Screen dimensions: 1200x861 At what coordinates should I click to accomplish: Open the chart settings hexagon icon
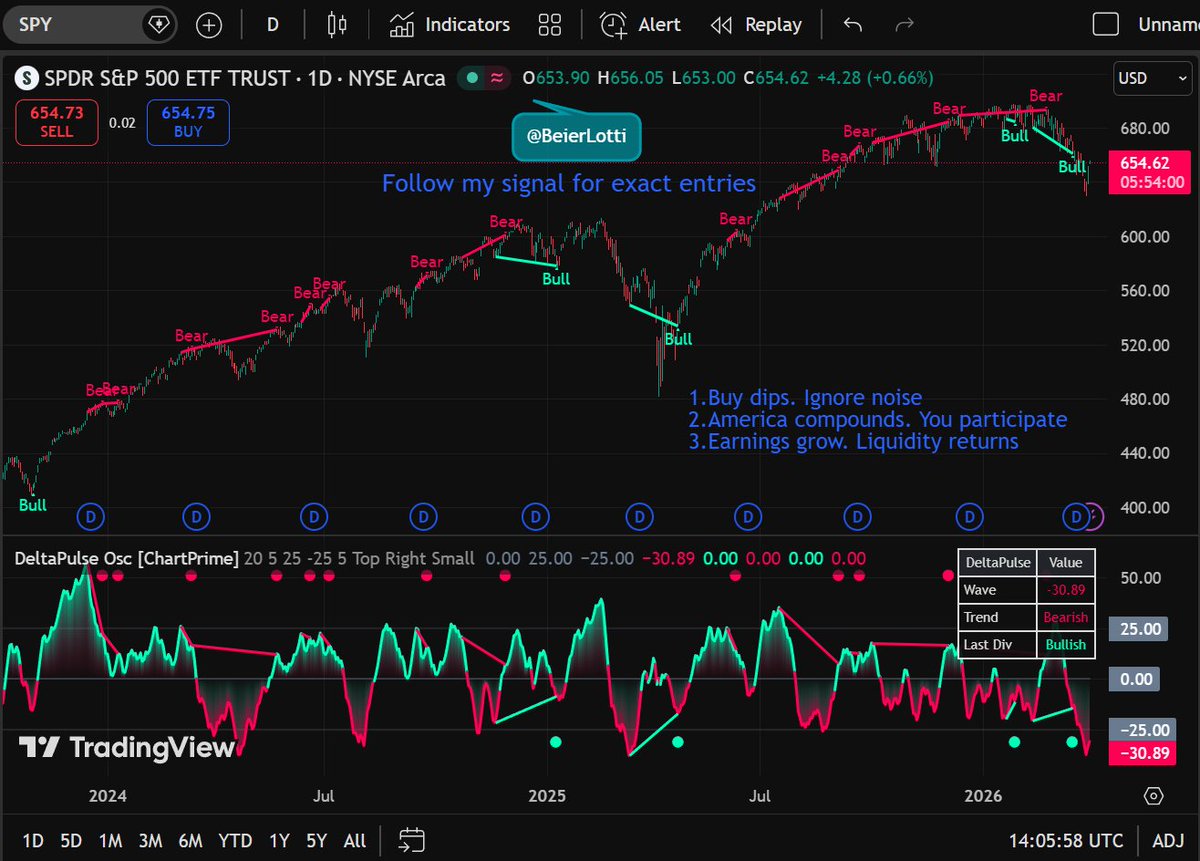(x=1154, y=796)
